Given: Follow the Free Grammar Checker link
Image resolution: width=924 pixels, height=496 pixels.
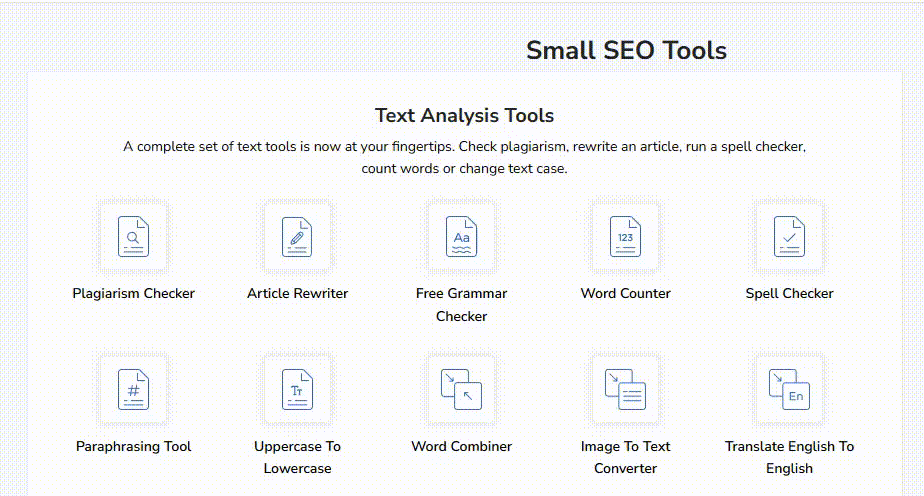Looking at the screenshot, I should pos(461,305).
